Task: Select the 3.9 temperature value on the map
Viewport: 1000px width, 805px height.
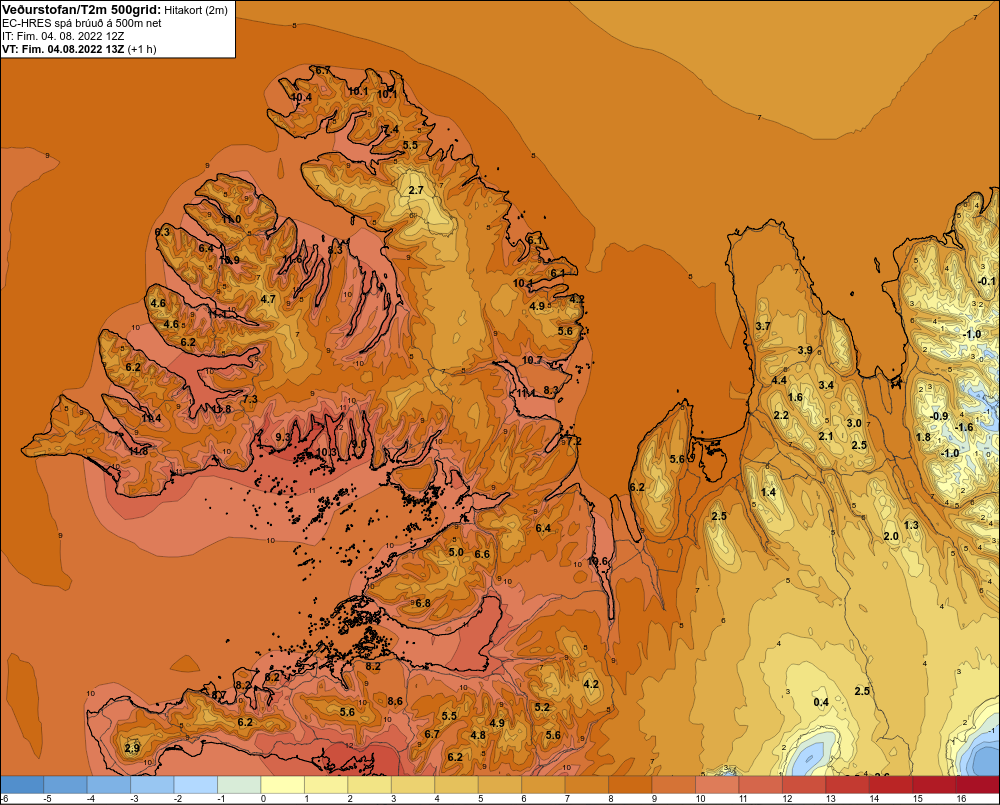Action: pyautogui.click(x=805, y=350)
